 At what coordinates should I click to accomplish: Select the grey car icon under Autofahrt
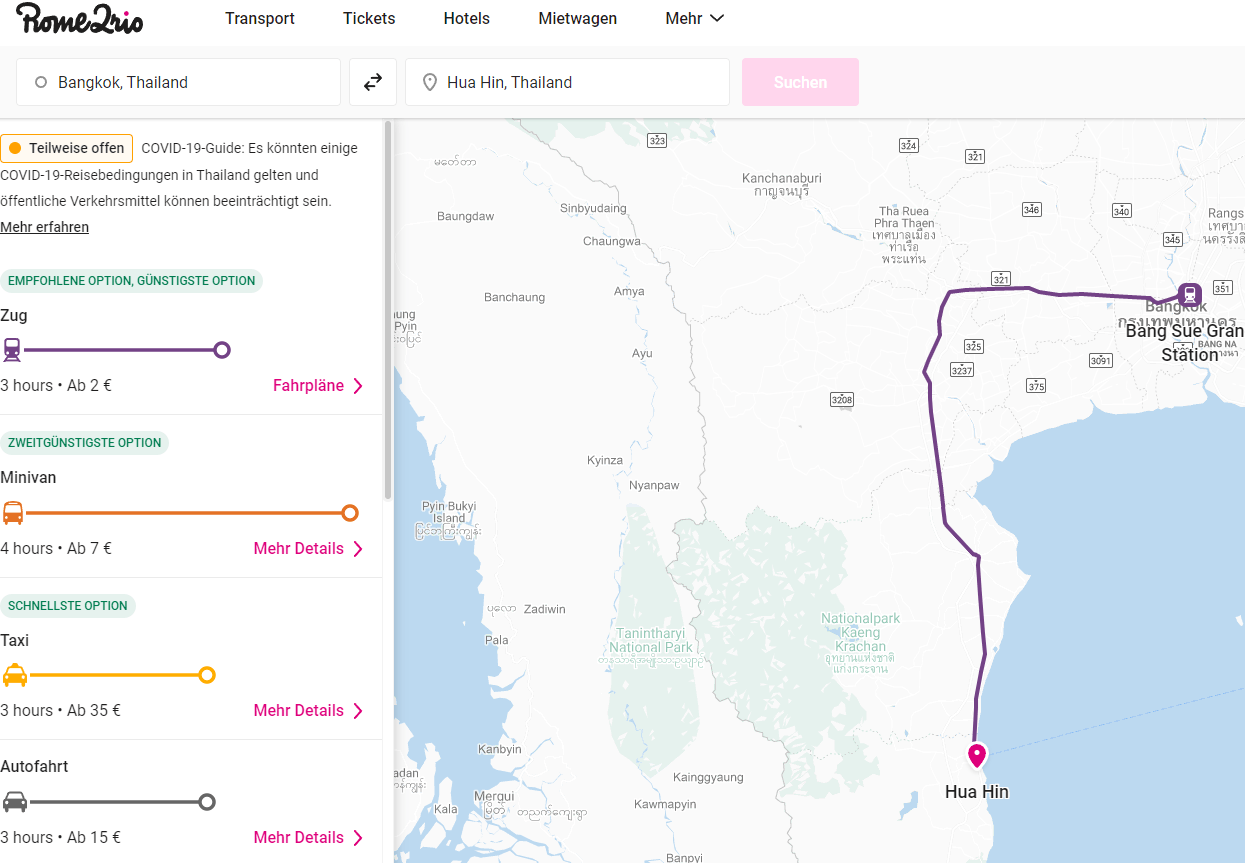(x=15, y=801)
